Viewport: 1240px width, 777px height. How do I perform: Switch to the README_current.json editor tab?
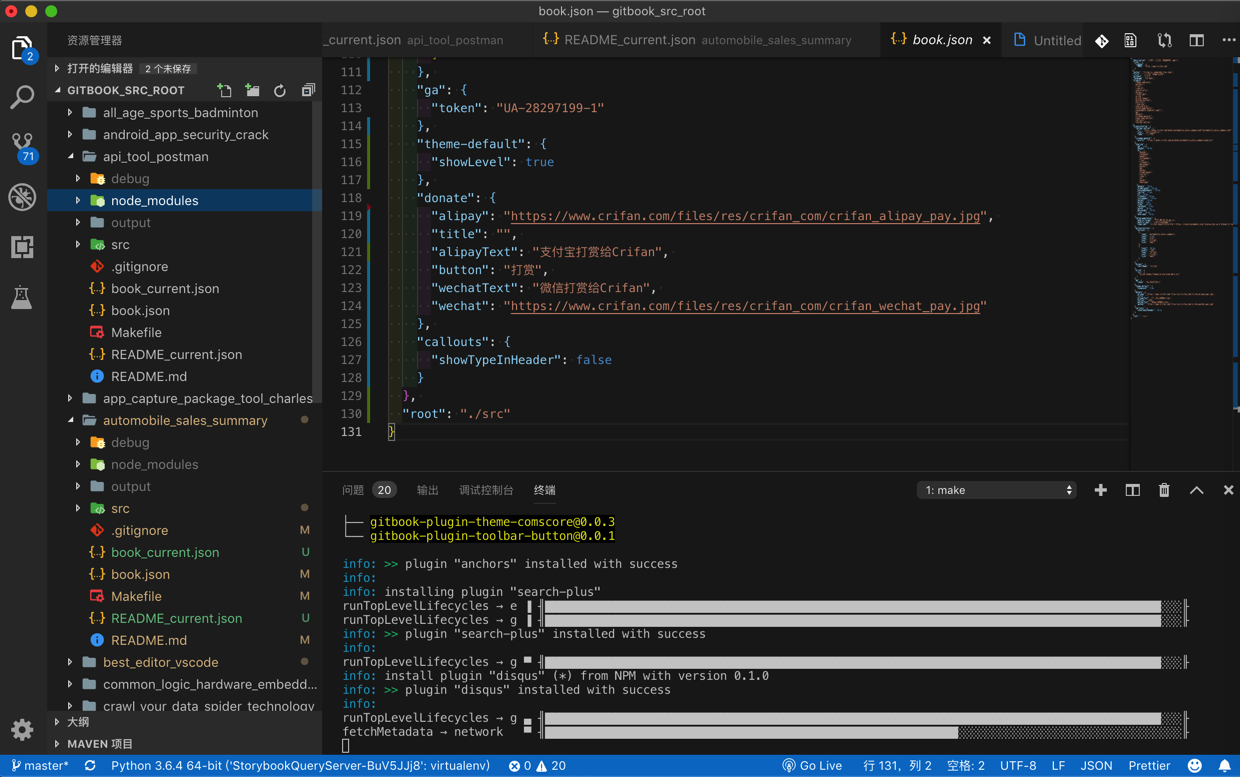point(629,40)
